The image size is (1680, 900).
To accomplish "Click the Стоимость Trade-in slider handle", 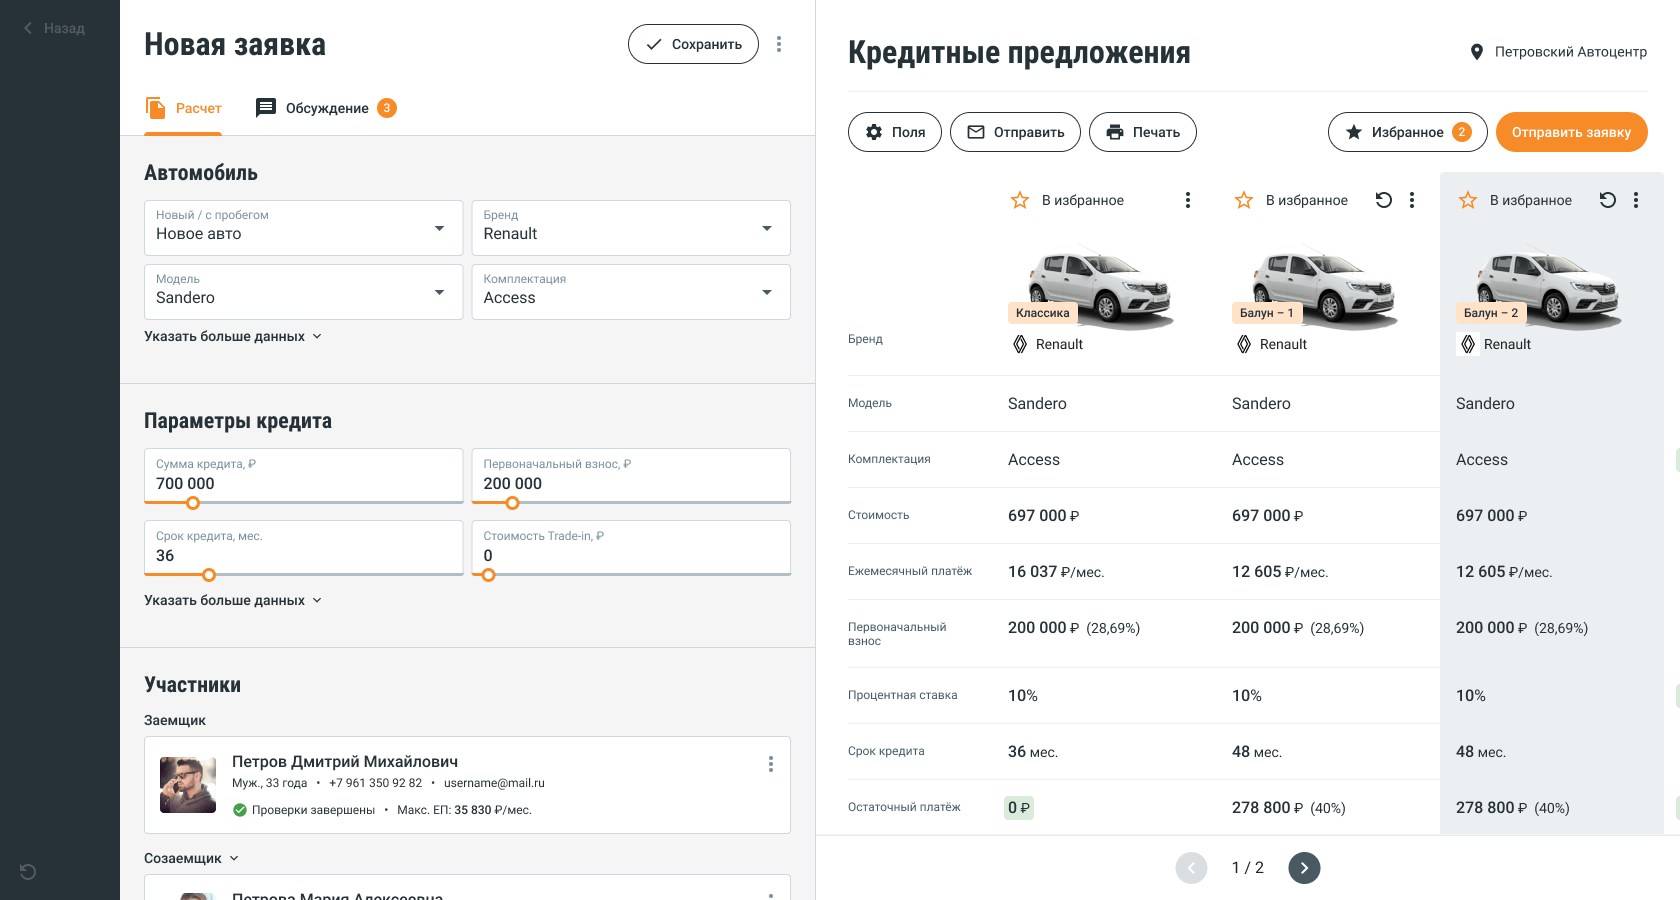I will coord(488,575).
